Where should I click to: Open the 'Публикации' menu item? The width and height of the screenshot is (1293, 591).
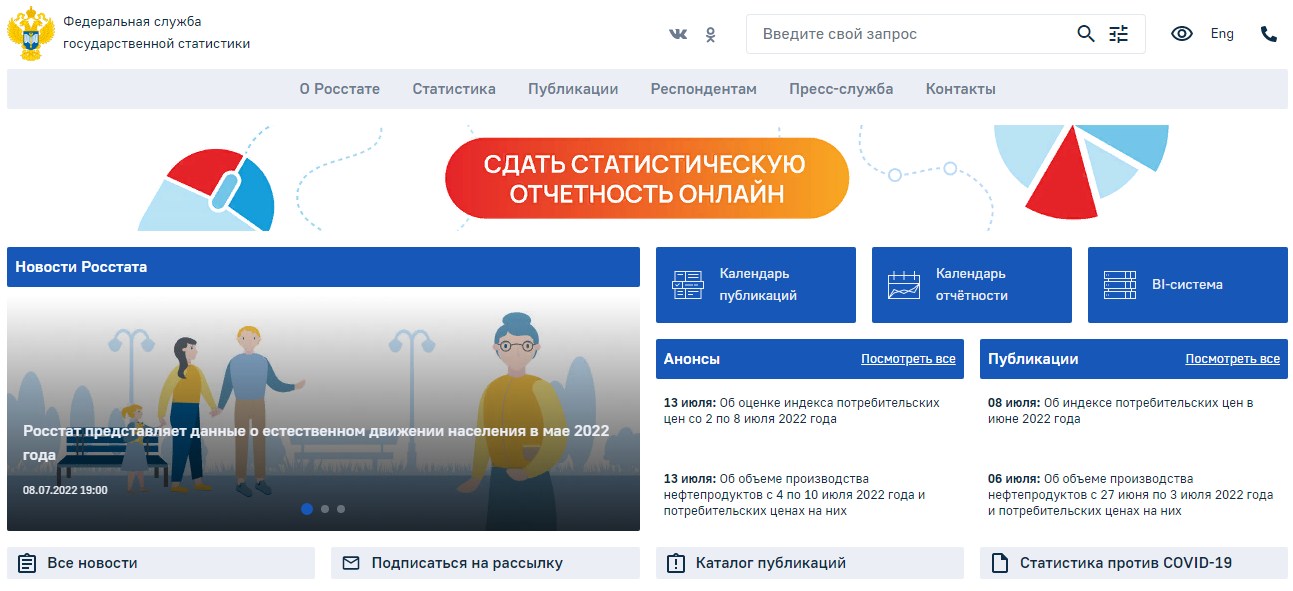pyautogui.click(x=573, y=89)
